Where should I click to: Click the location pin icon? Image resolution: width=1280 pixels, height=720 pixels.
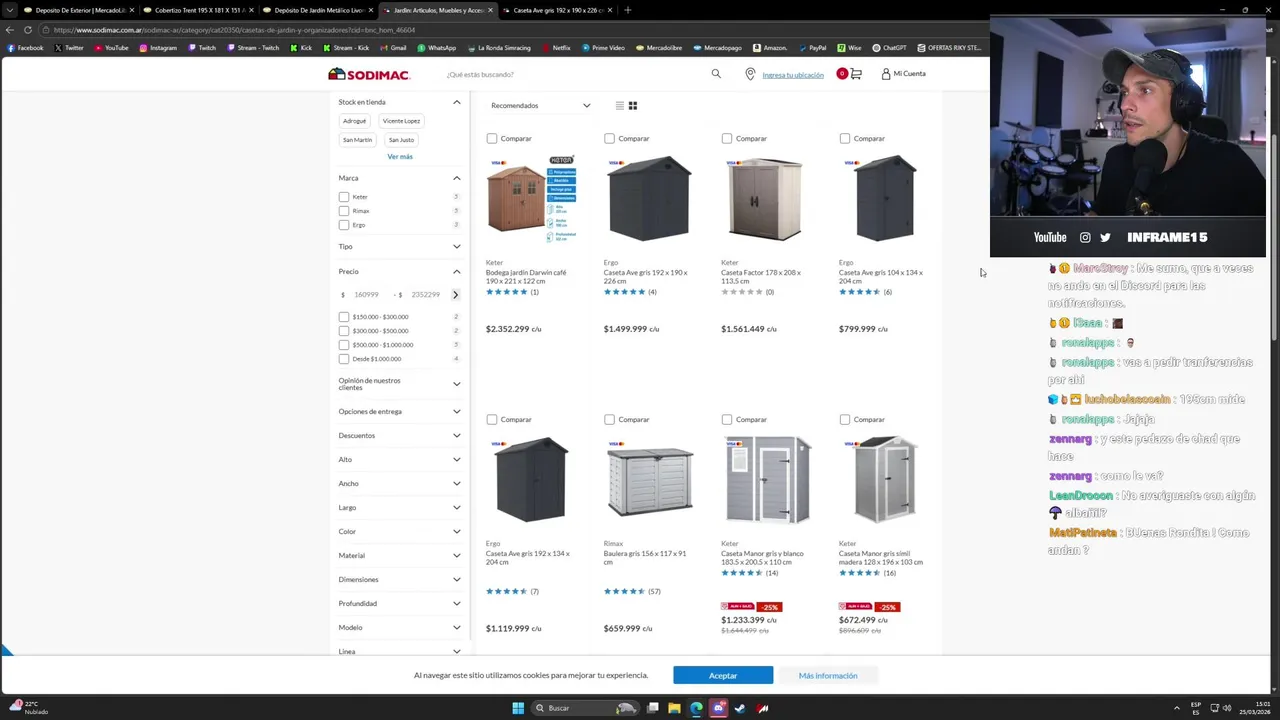click(x=750, y=74)
